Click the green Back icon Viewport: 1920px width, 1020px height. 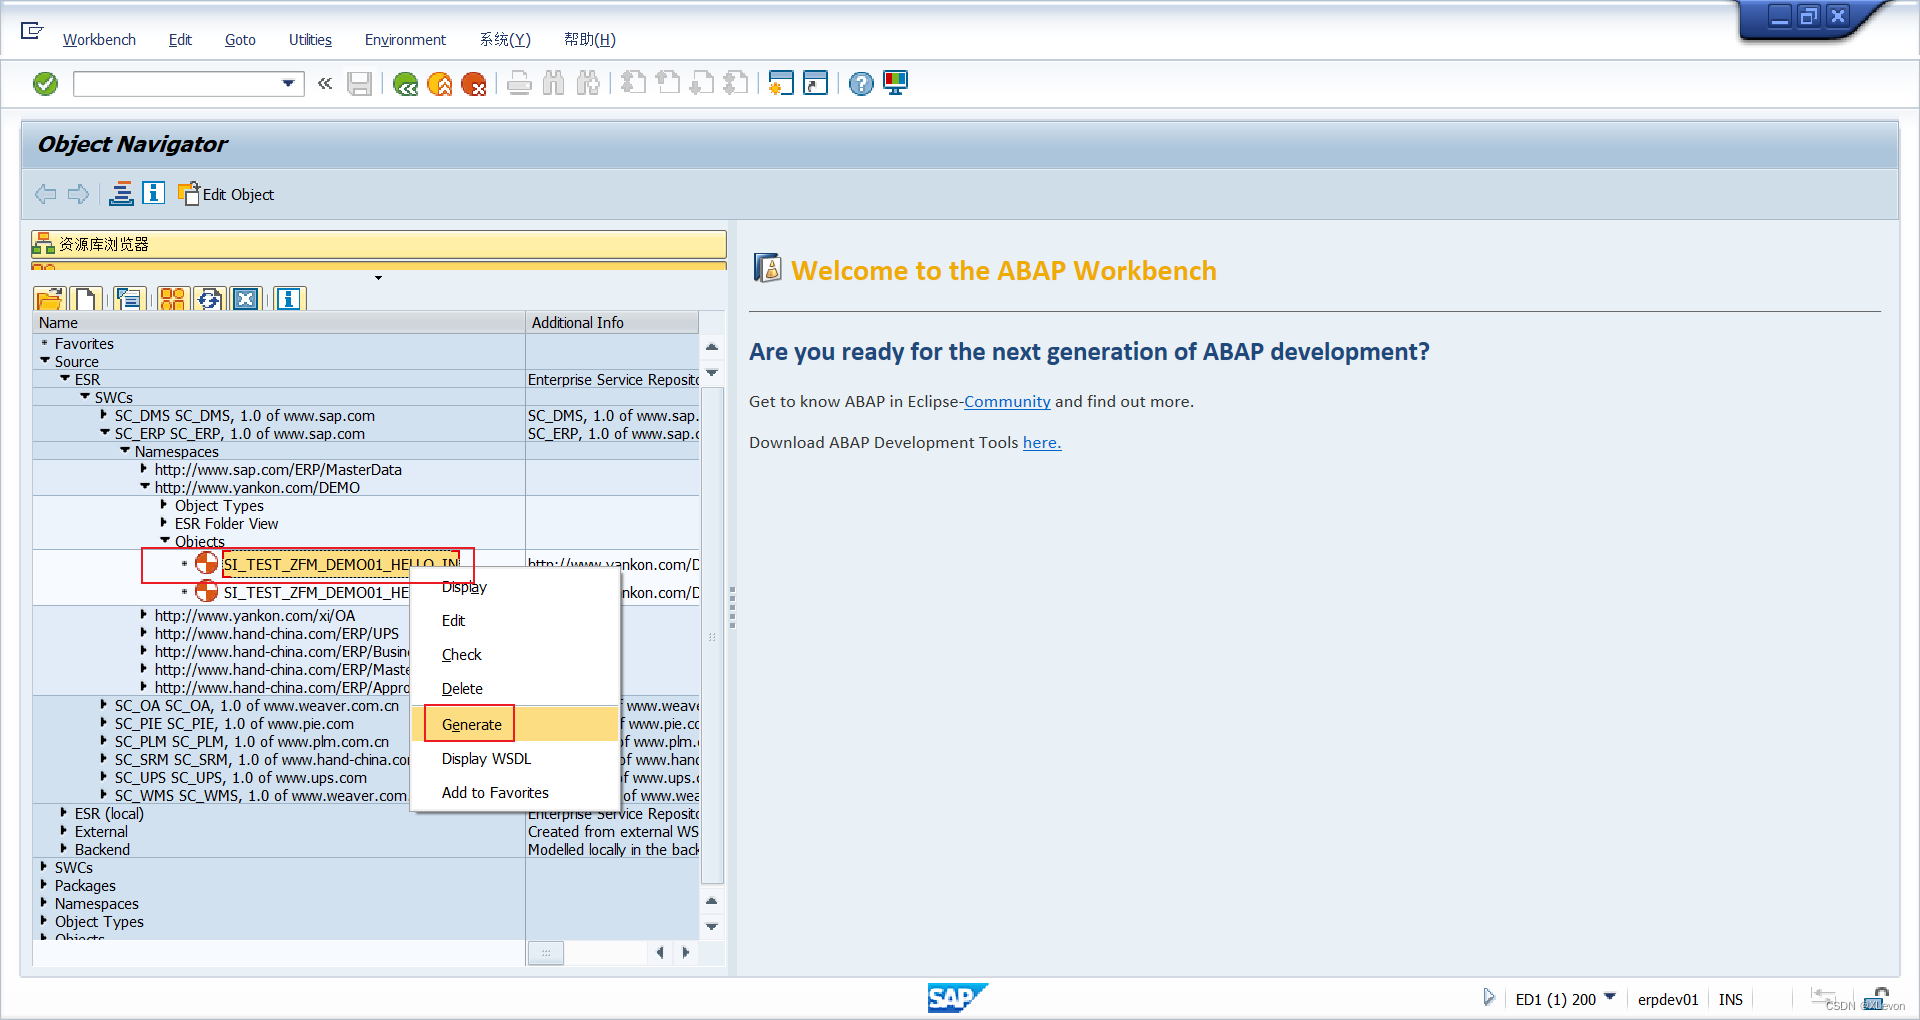click(x=405, y=84)
